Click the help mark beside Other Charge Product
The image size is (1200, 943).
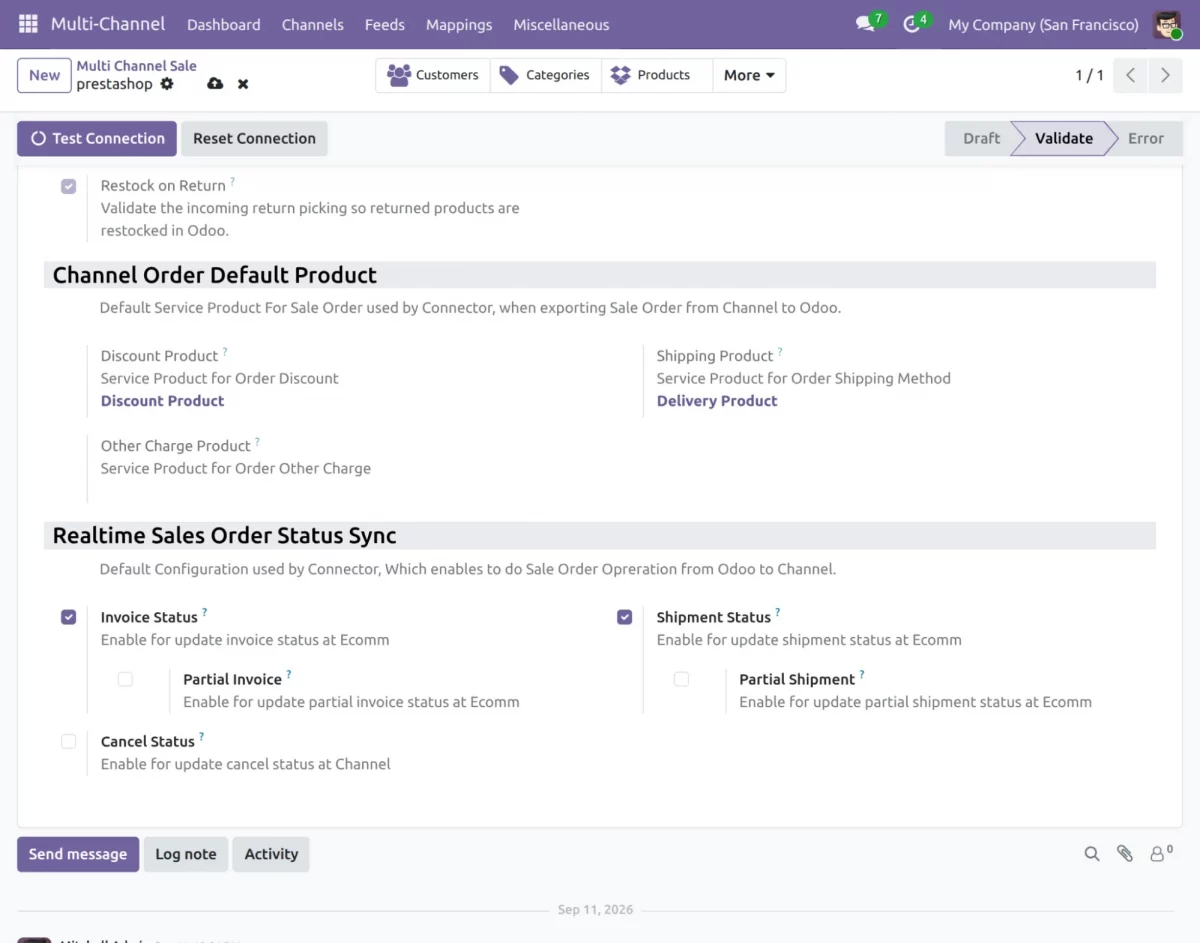tap(257, 441)
